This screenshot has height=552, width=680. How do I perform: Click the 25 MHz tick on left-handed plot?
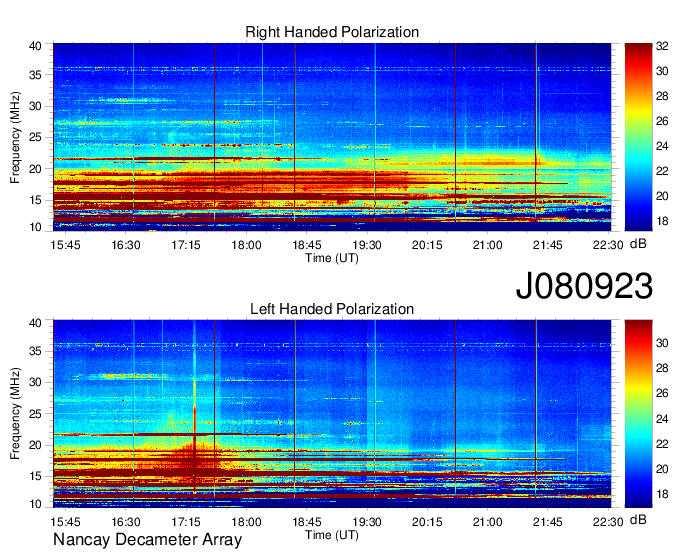point(35,414)
